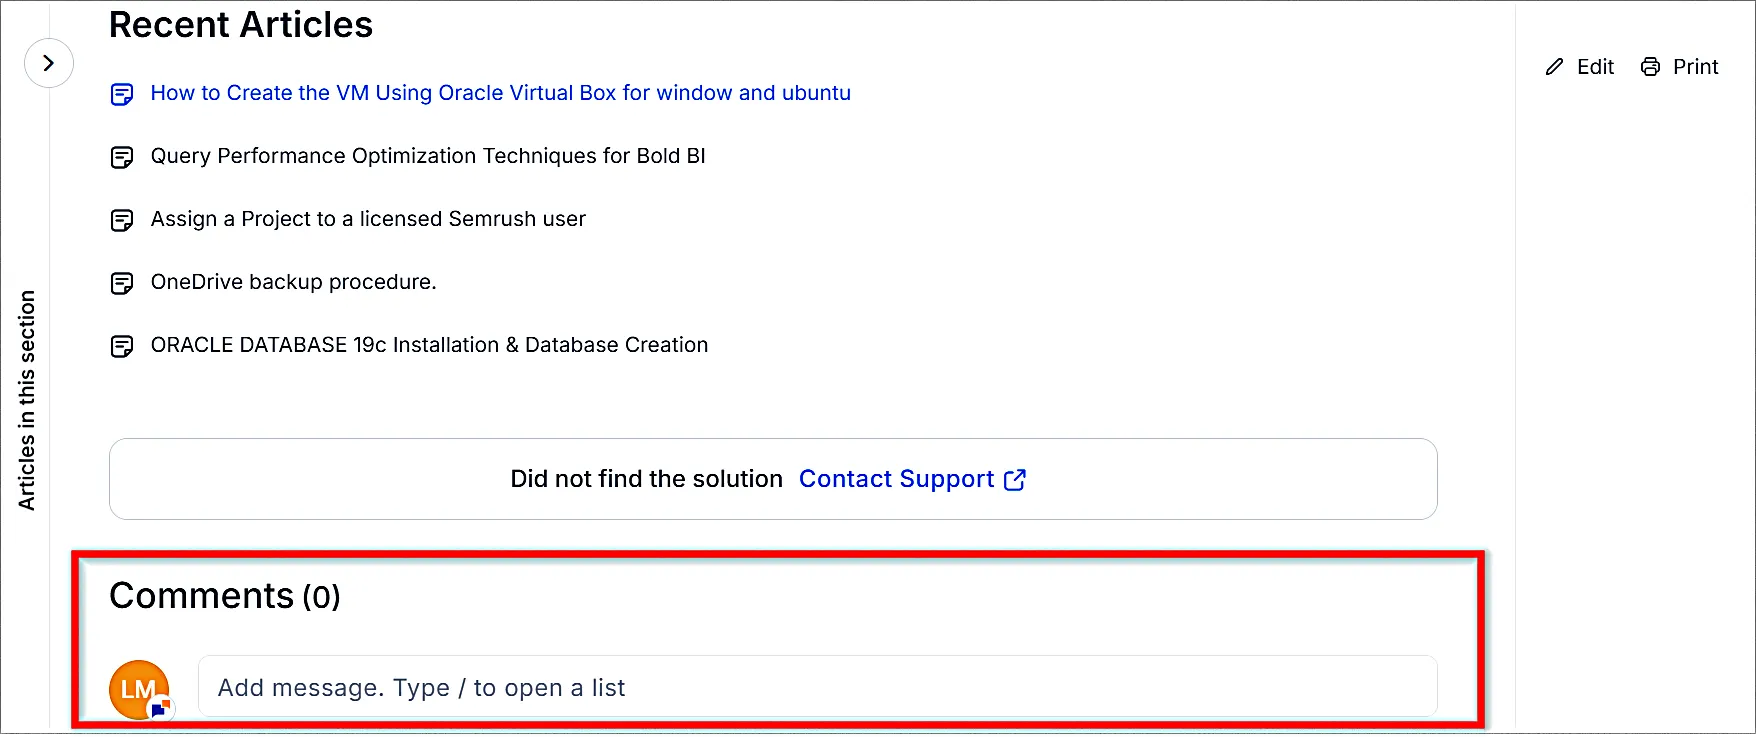
Task: Click external link icon next to Contact Support
Action: tap(1015, 480)
